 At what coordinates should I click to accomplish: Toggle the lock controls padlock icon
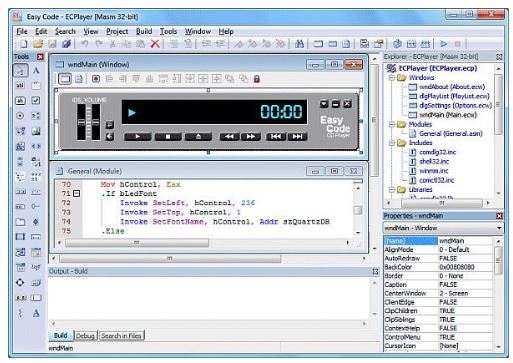tap(257, 79)
